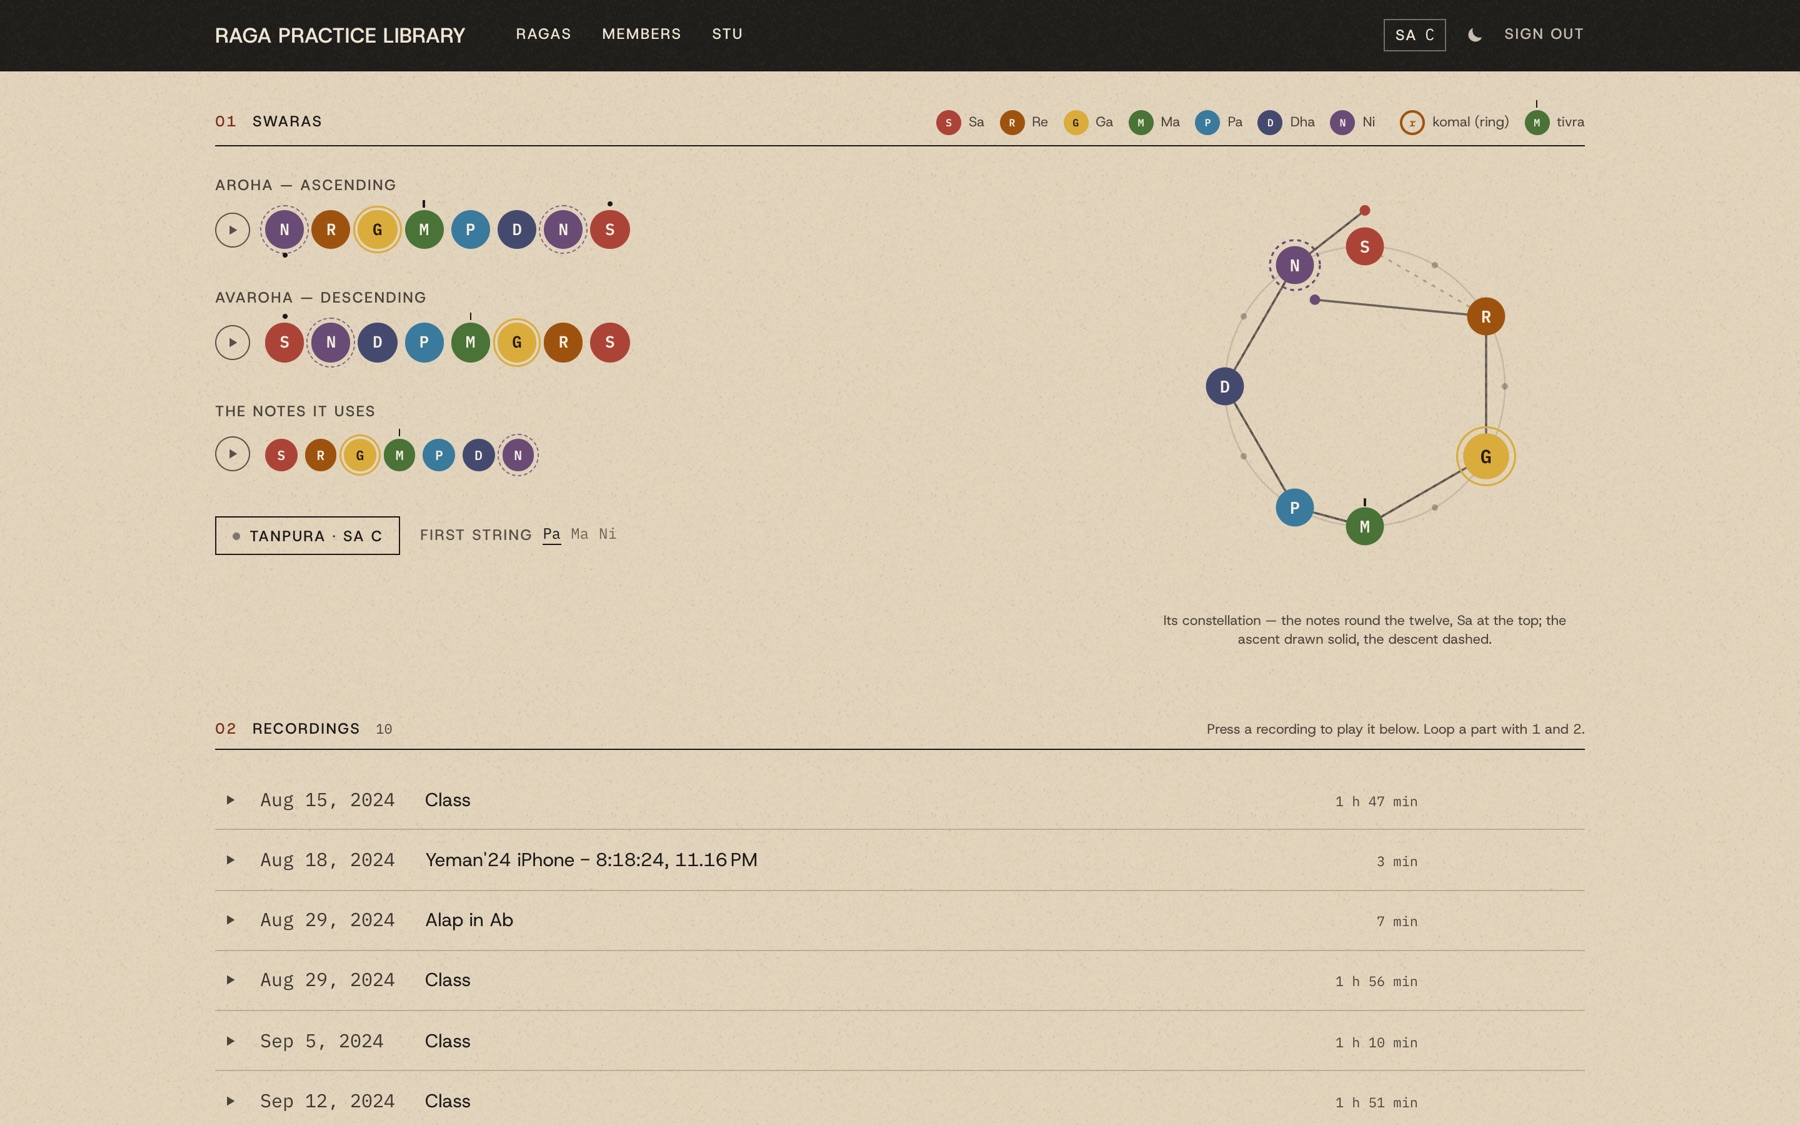The image size is (1800, 1125).
Task: Open the Members menu
Action: pos(641,34)
